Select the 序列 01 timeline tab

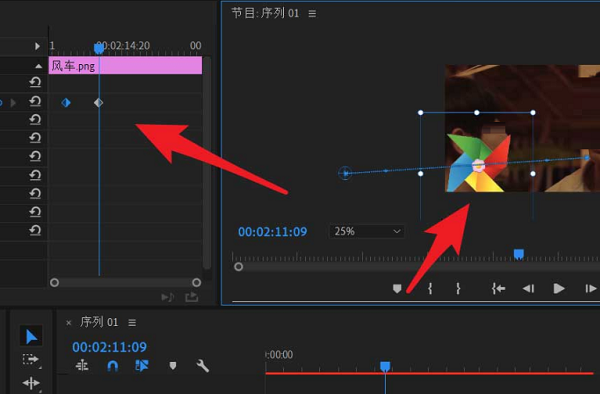coord(99,322)
